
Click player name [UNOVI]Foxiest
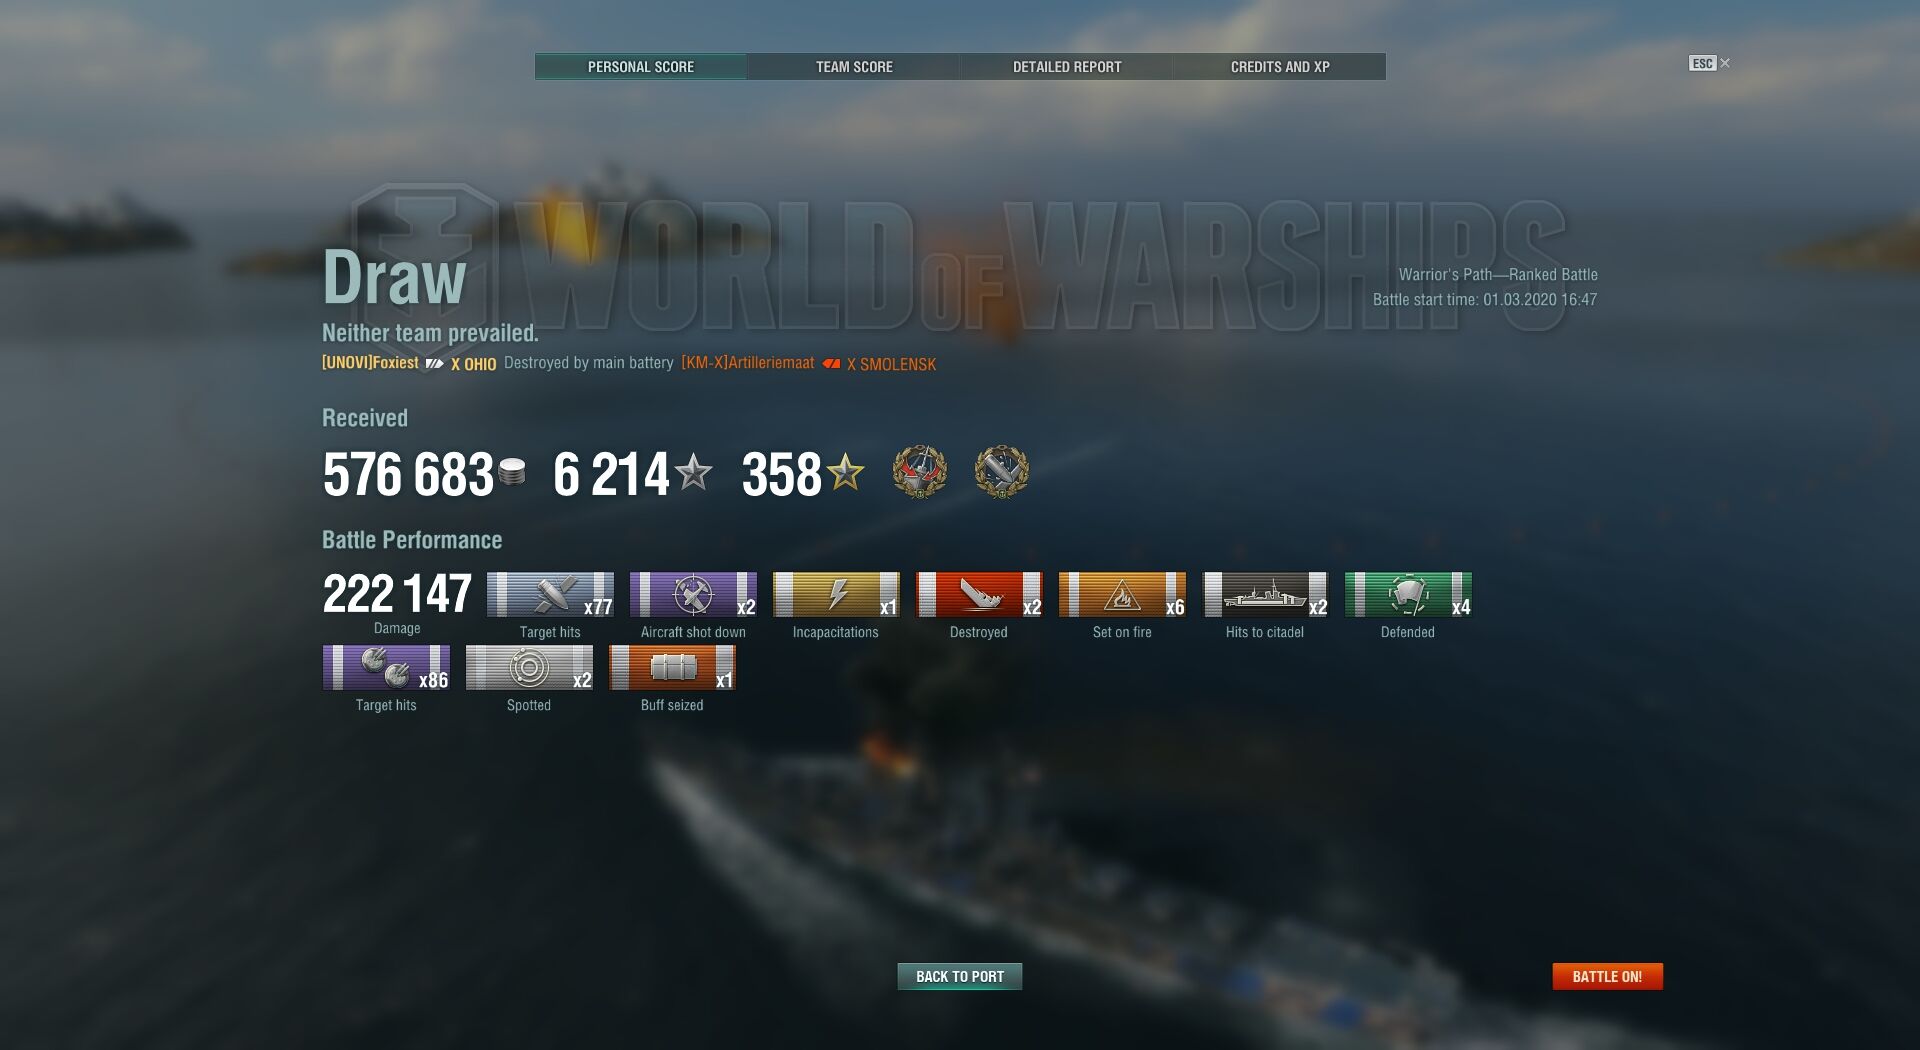click(x=370, y=363)
